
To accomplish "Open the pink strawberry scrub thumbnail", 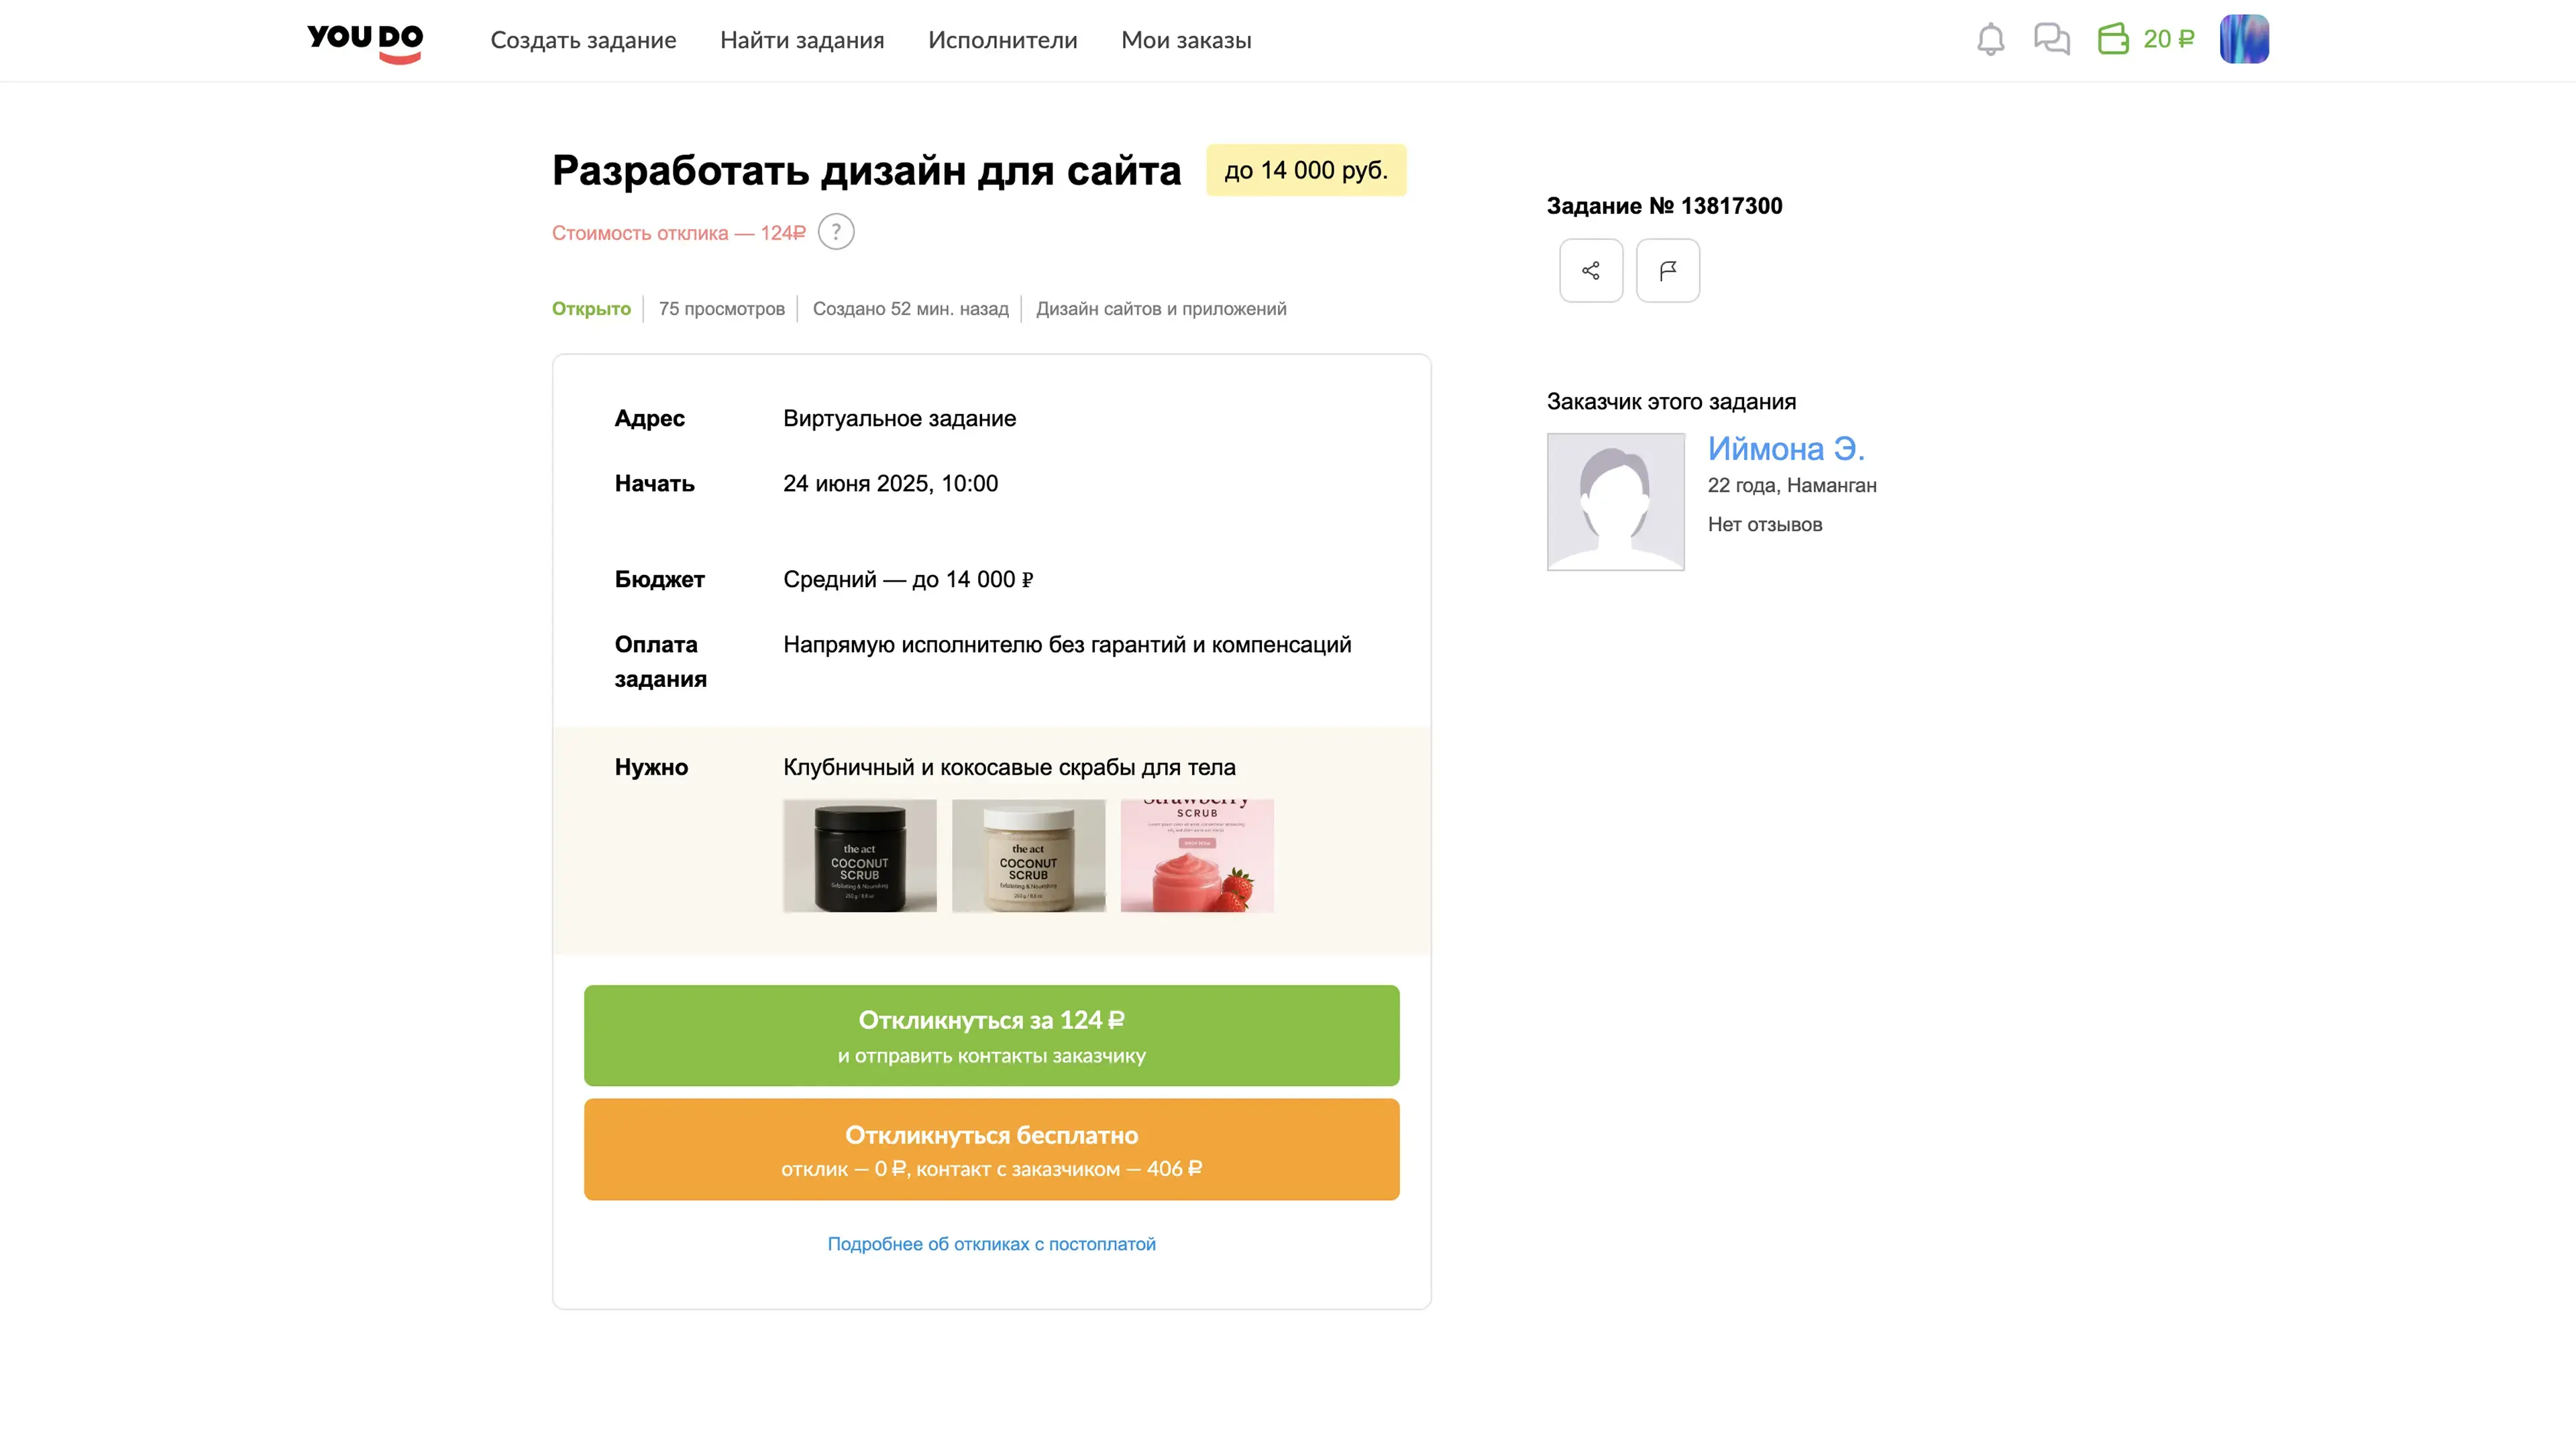I will pyautogui.click(x=1197, y=856).
